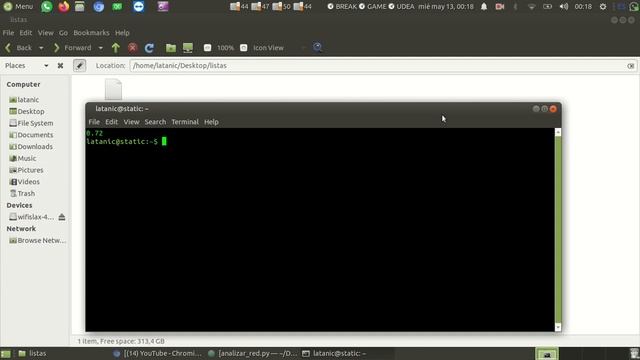
Task: Toggle text-based location bar with pencil button
Action: click(x=80, y=65)
